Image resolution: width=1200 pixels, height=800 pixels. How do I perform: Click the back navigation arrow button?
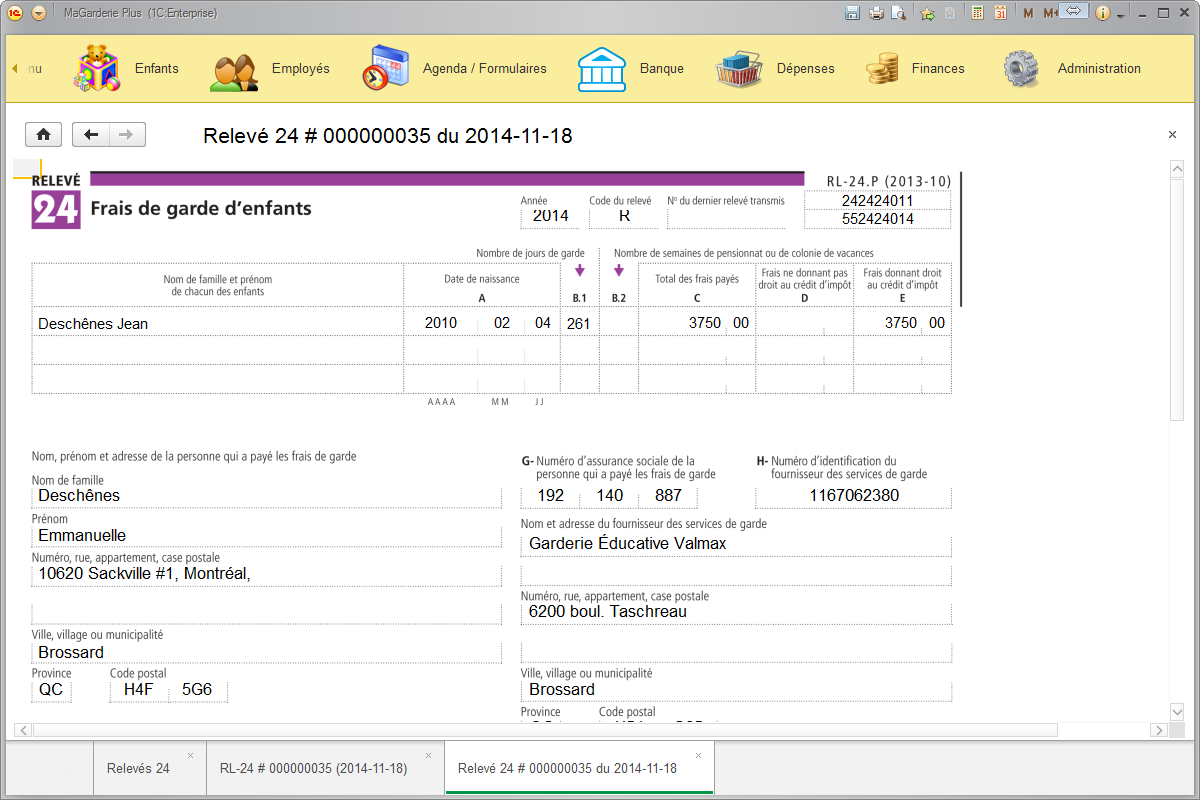(x=89, y=134)
